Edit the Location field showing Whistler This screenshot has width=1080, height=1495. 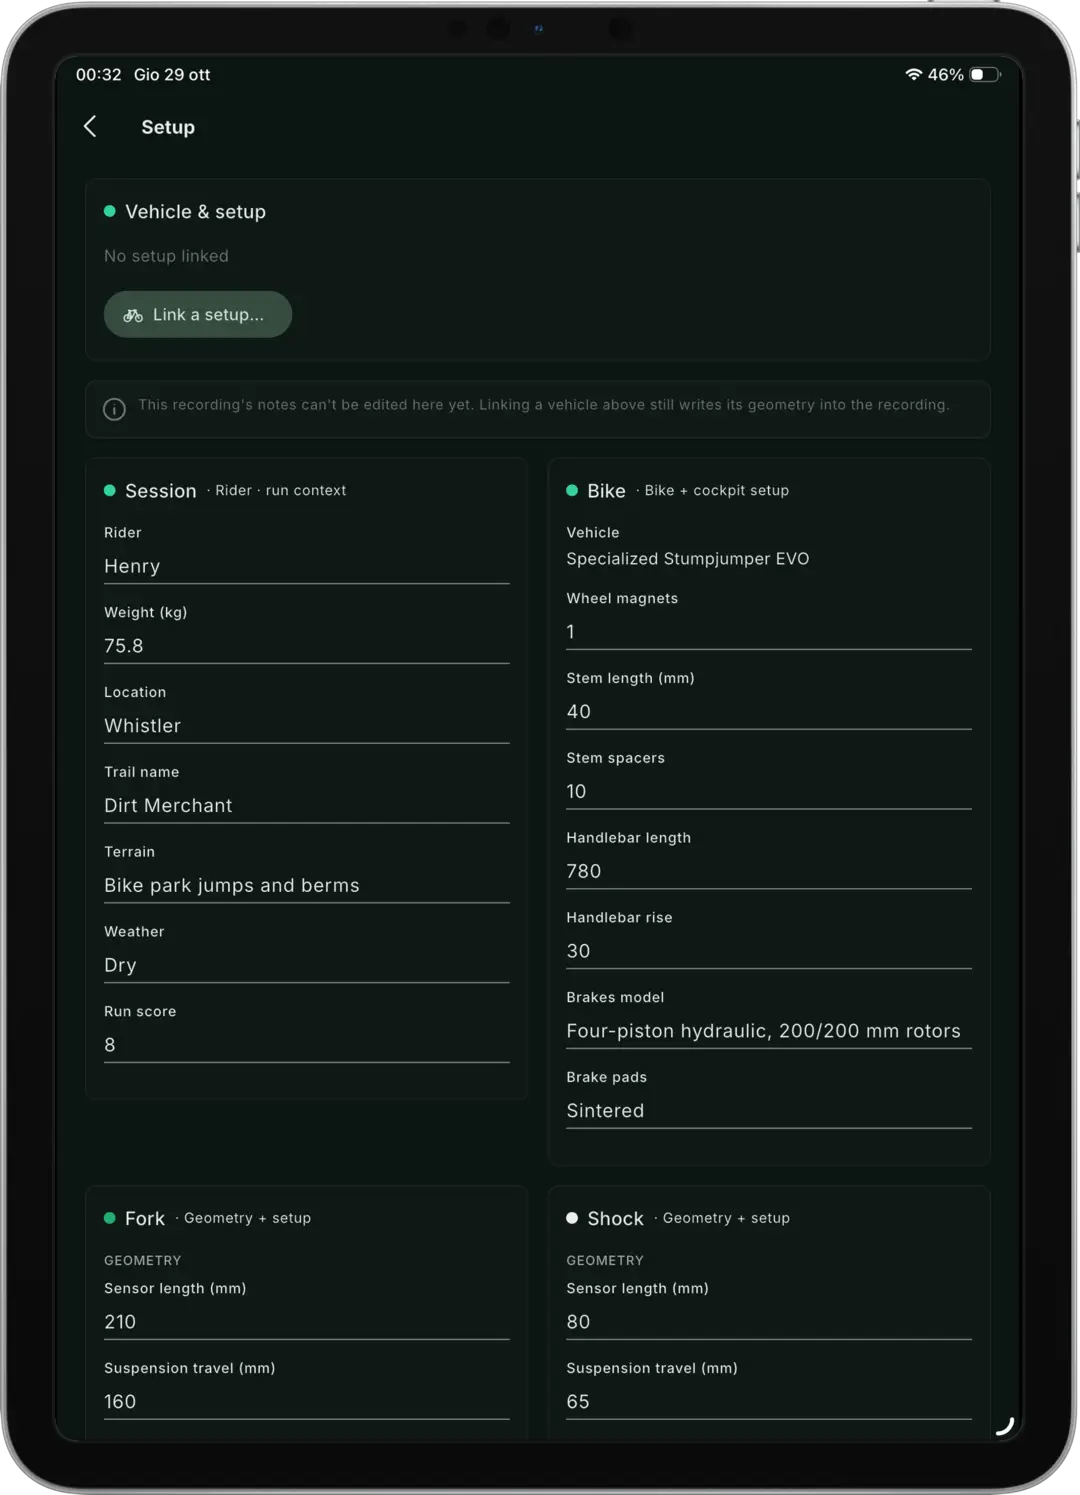(x=306, y=726)
